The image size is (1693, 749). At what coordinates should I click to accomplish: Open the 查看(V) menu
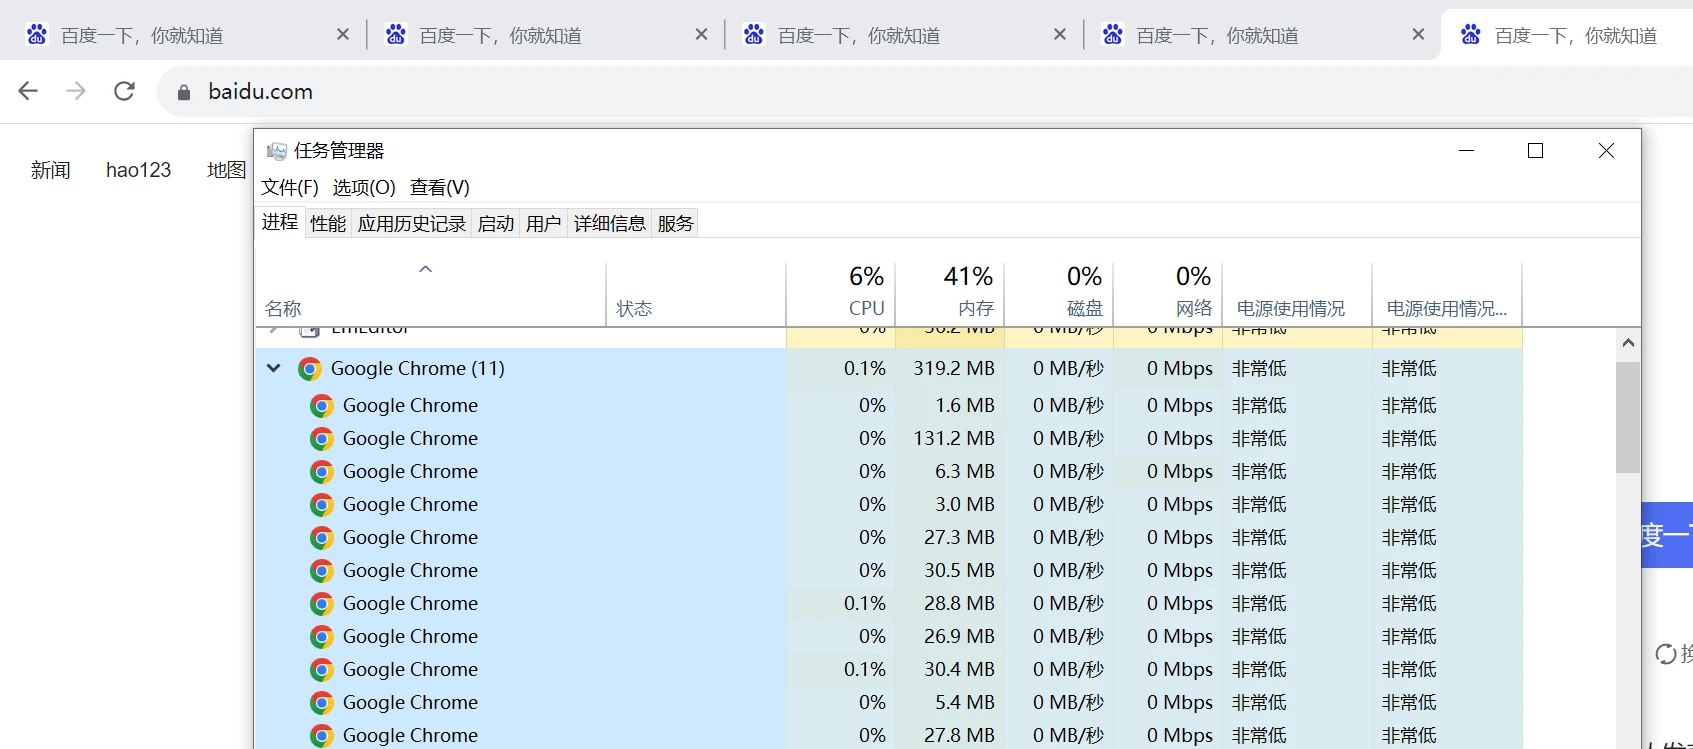[x=440, y=187]
